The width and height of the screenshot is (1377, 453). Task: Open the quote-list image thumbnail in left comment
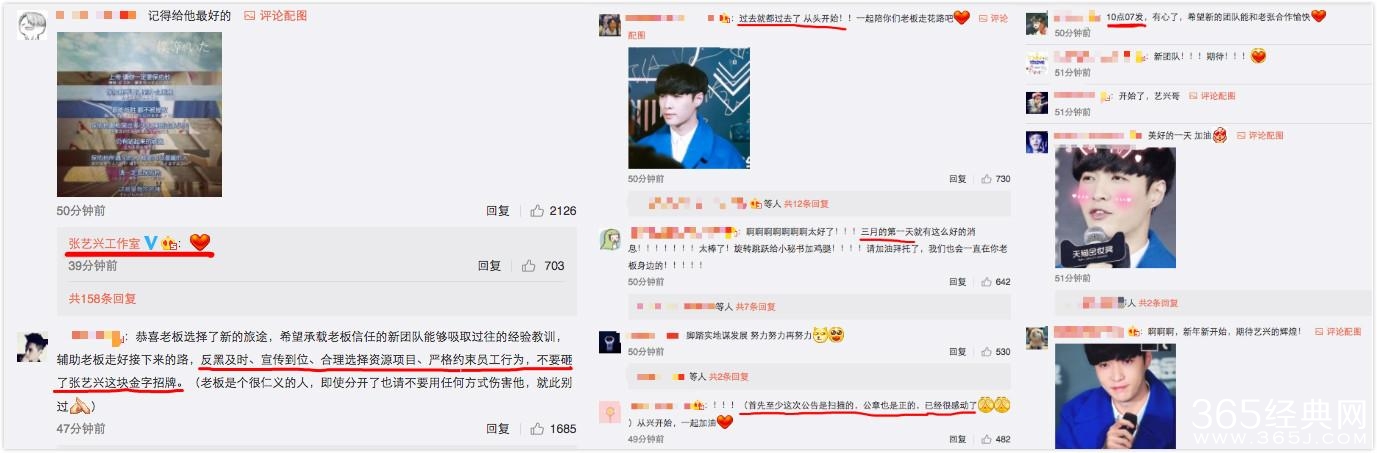(139, 114)
